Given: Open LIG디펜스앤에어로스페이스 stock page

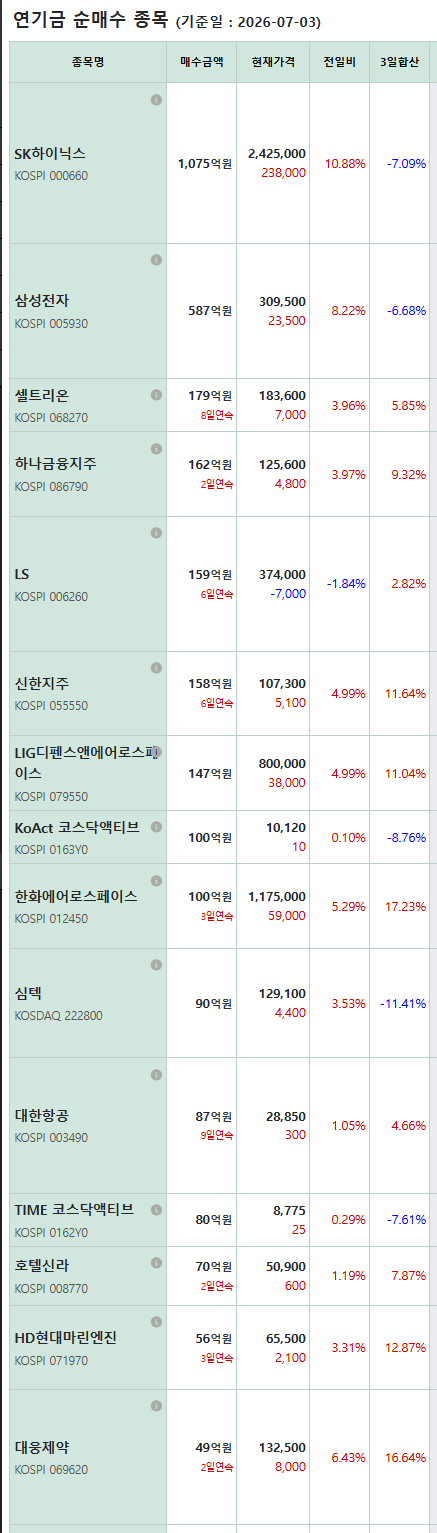Looking at the screenshot, I should pos(82,762).
